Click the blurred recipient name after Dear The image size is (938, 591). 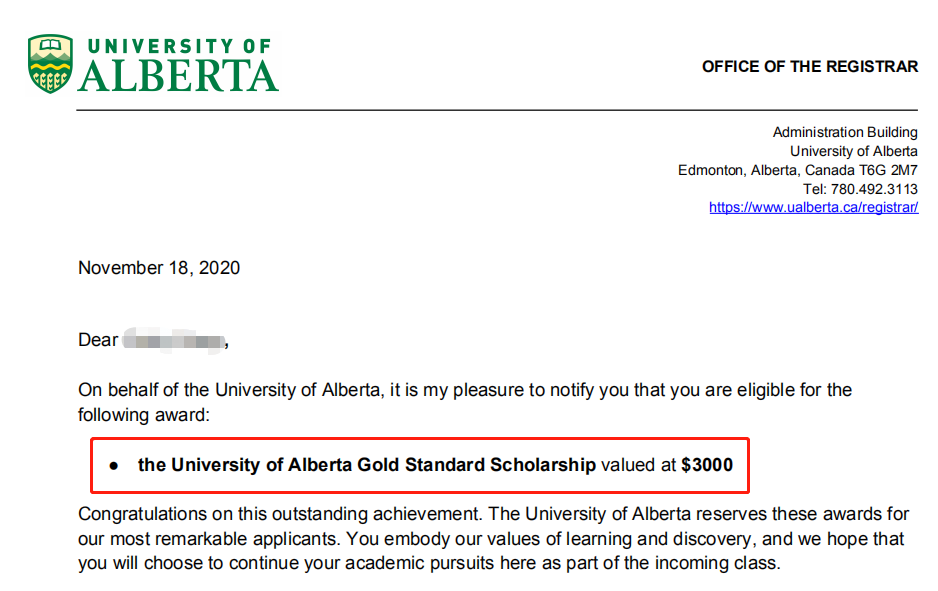pos(173,341)
